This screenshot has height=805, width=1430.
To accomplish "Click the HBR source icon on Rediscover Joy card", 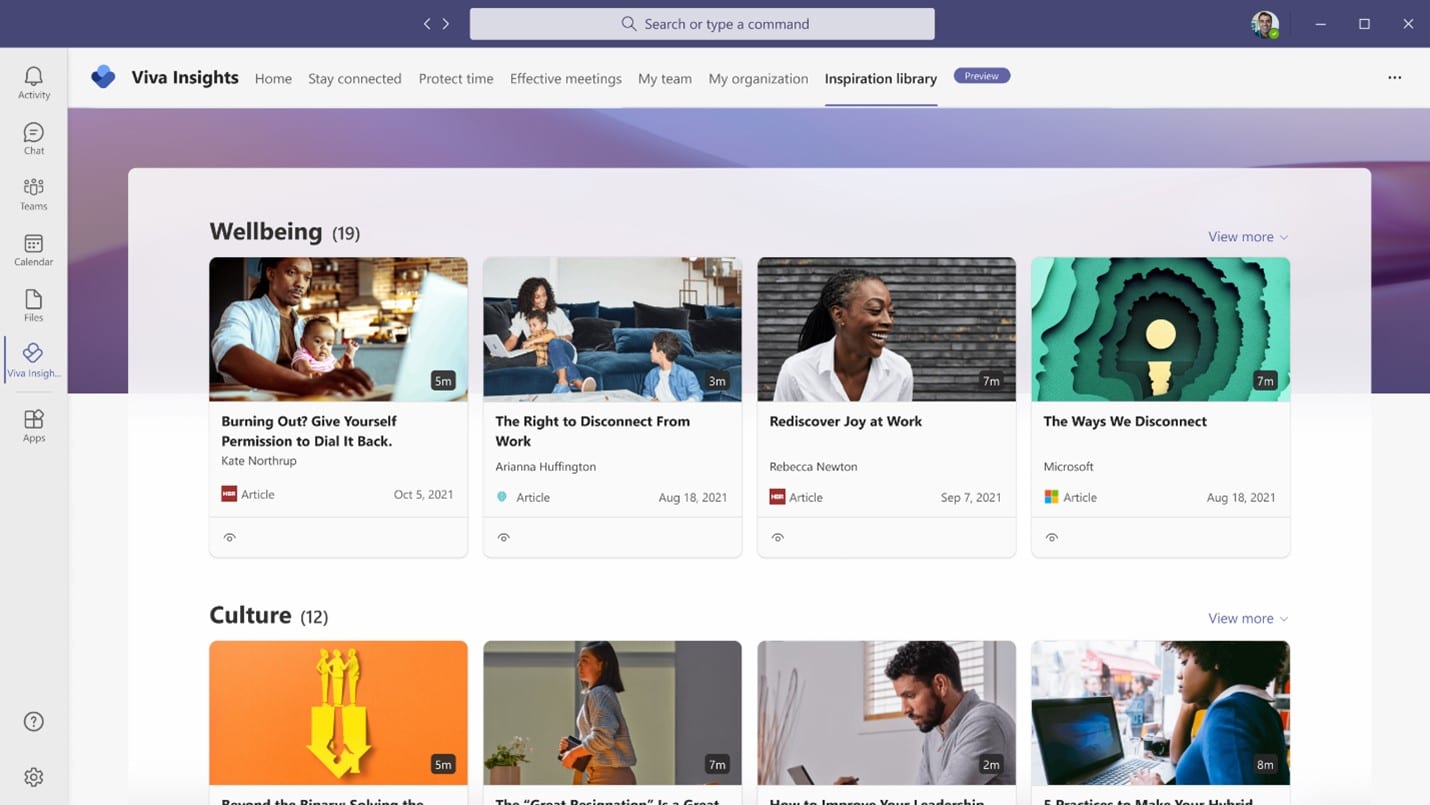I will pos(777,497).
